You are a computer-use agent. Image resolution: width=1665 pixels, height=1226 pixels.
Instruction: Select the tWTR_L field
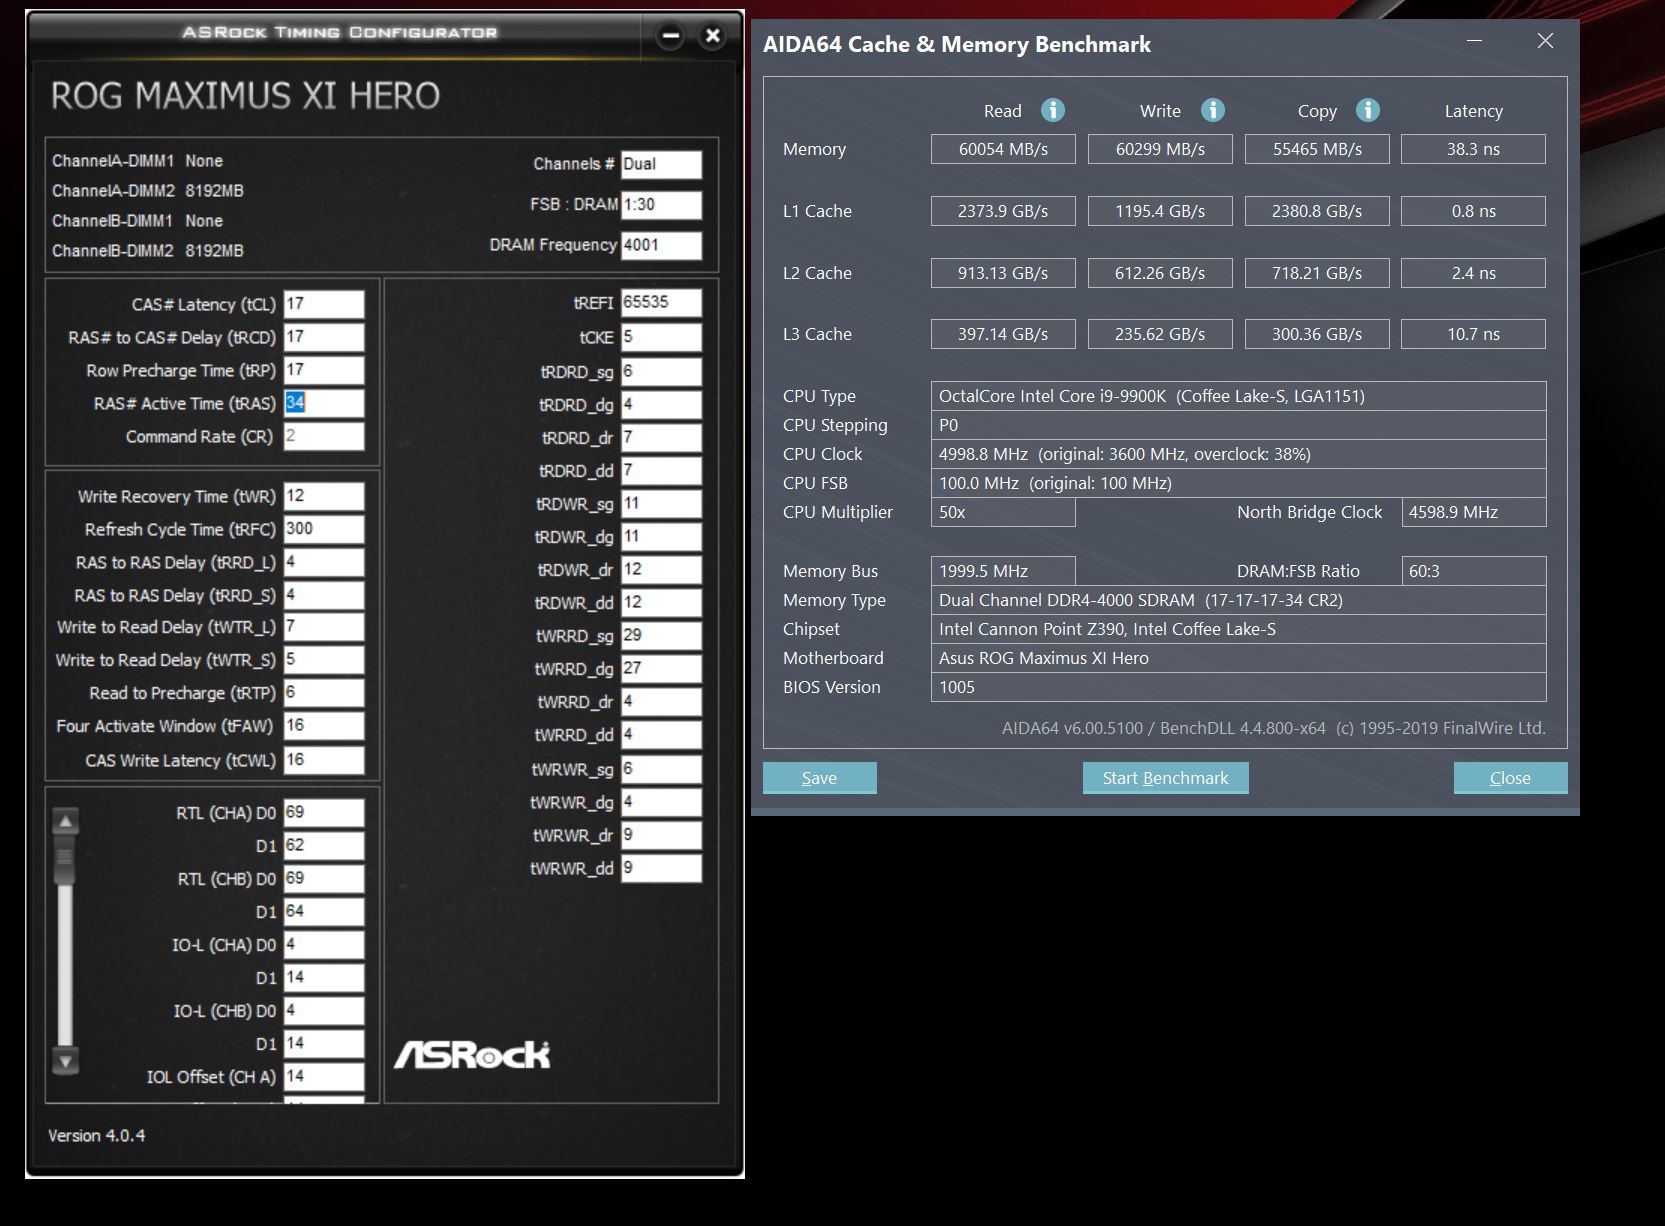point(324,627)
